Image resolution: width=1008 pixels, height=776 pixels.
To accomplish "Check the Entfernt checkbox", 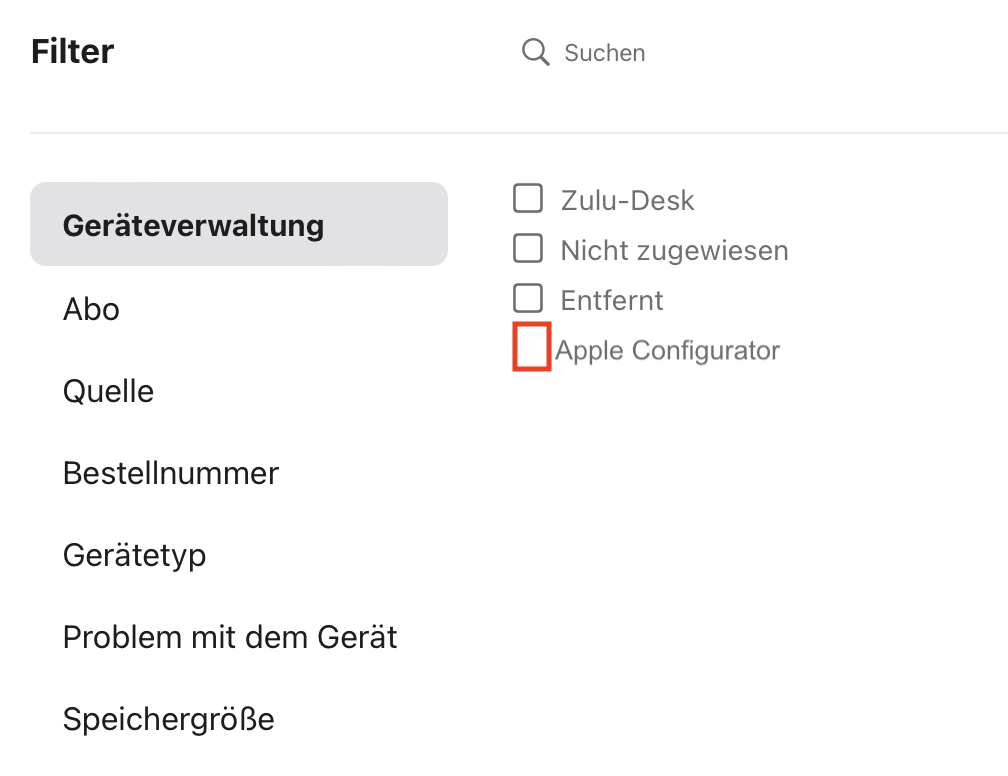I will (528, 298).
